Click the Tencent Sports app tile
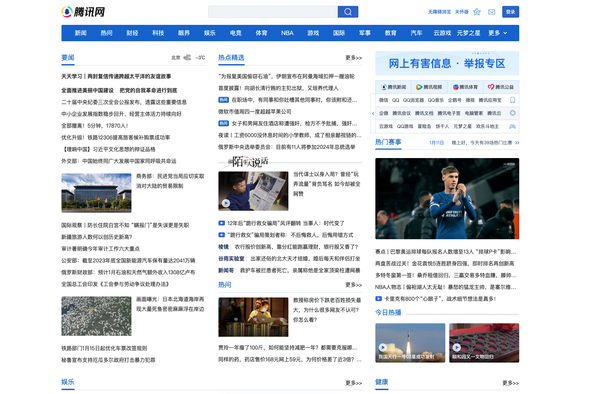This screenshot has height=394, width=600. [x=465, y=87]
